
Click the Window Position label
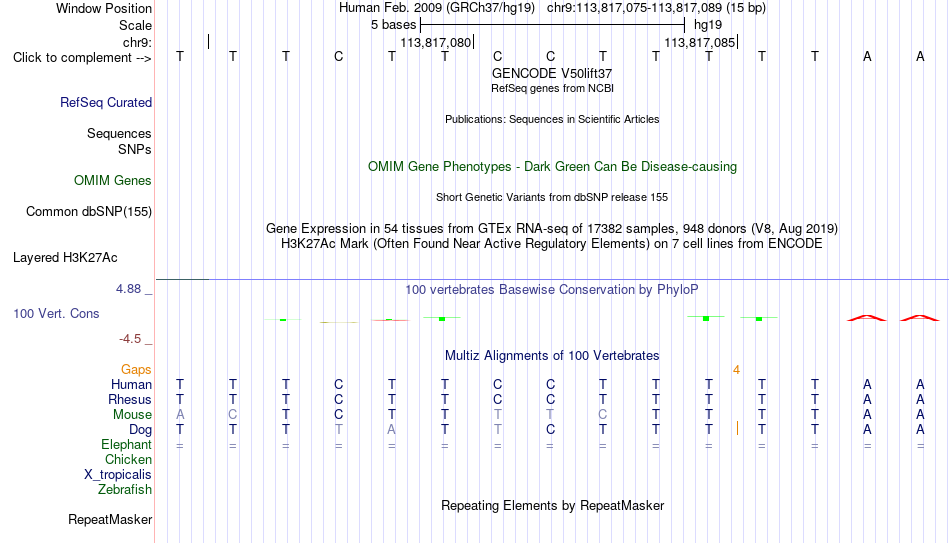click(104, 8)
